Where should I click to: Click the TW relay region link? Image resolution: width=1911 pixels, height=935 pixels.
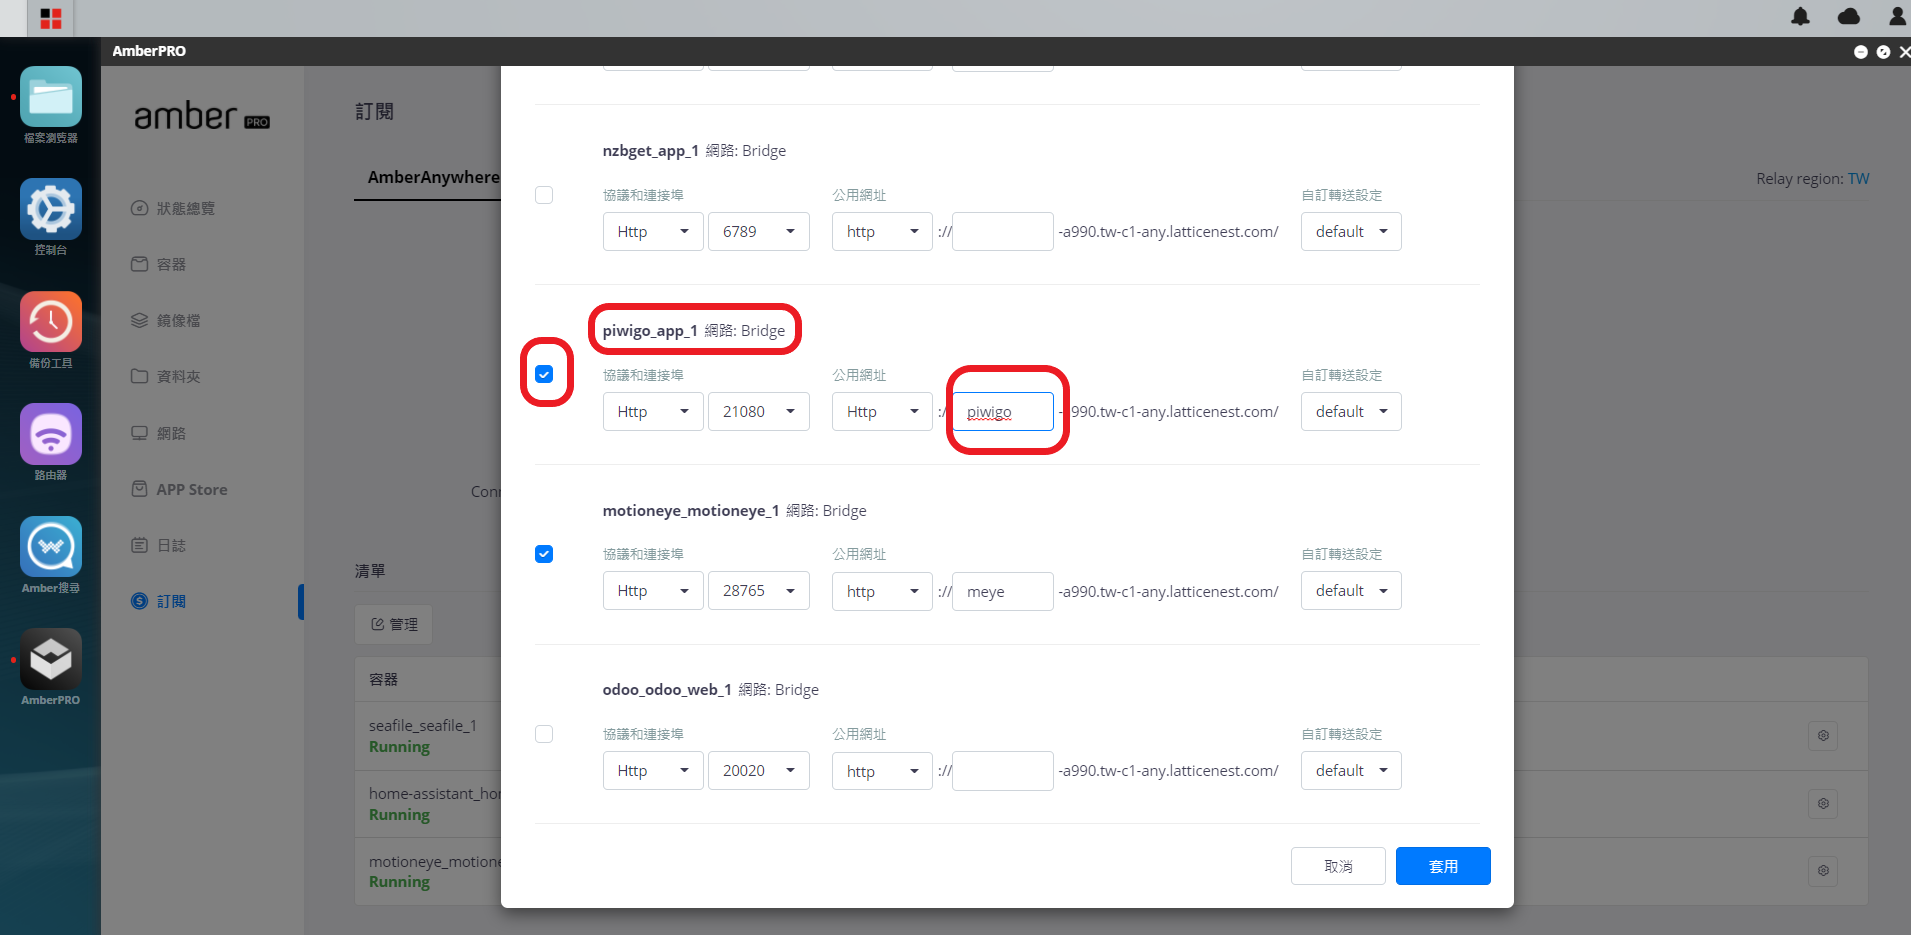(x=1858, y=178)
